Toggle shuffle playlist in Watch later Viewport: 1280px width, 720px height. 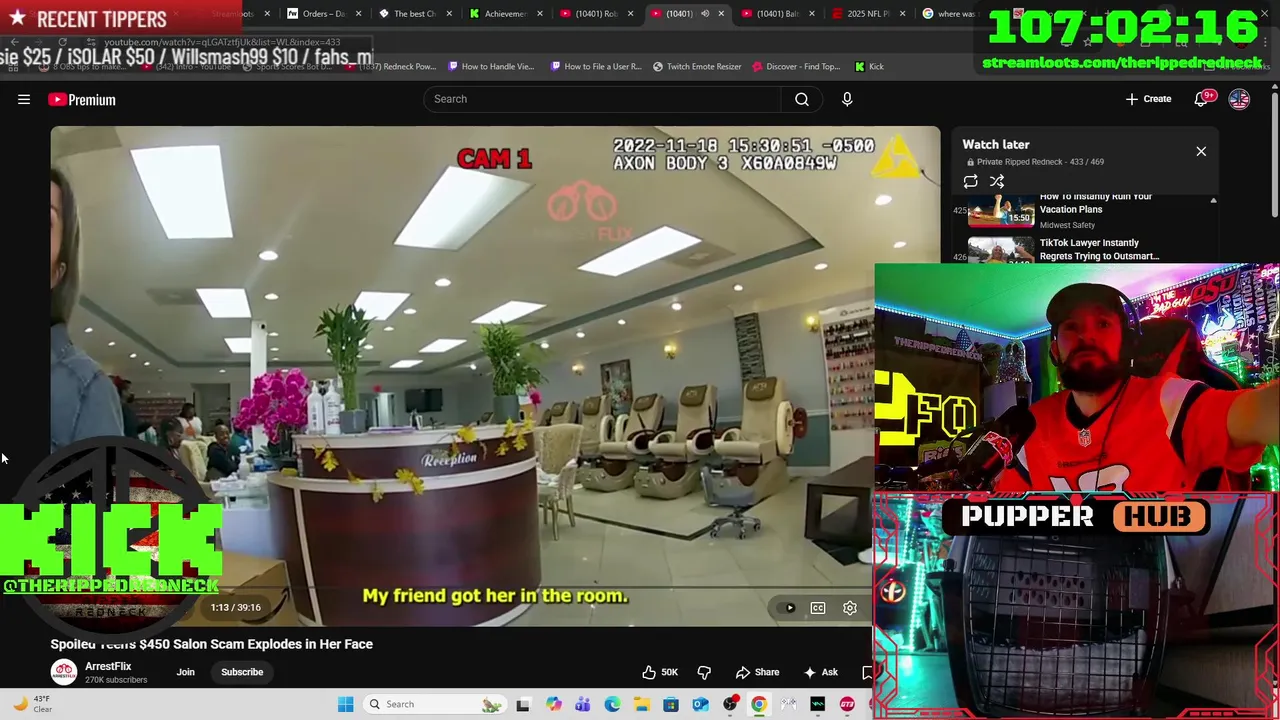click(x=997, y=182)
